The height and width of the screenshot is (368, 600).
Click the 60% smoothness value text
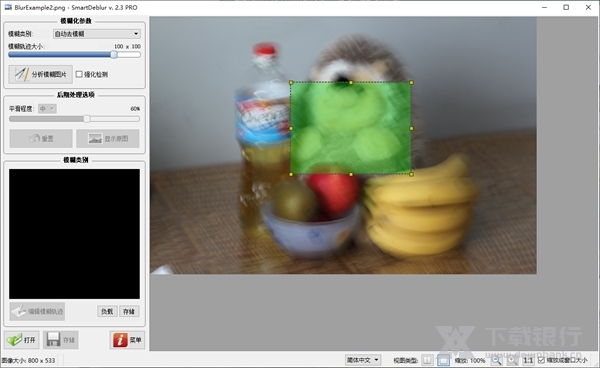[x=135, y=109]
